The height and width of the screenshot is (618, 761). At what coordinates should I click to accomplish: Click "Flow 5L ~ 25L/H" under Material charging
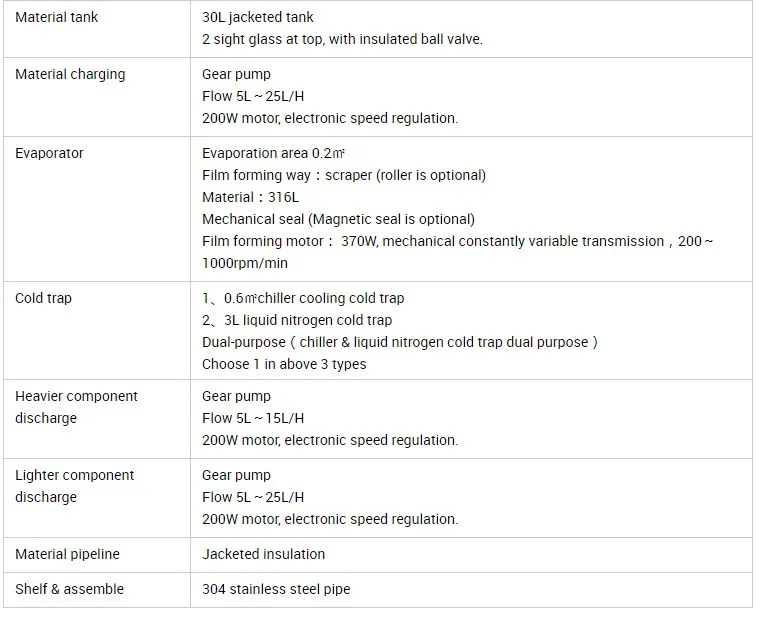(253, 96)
